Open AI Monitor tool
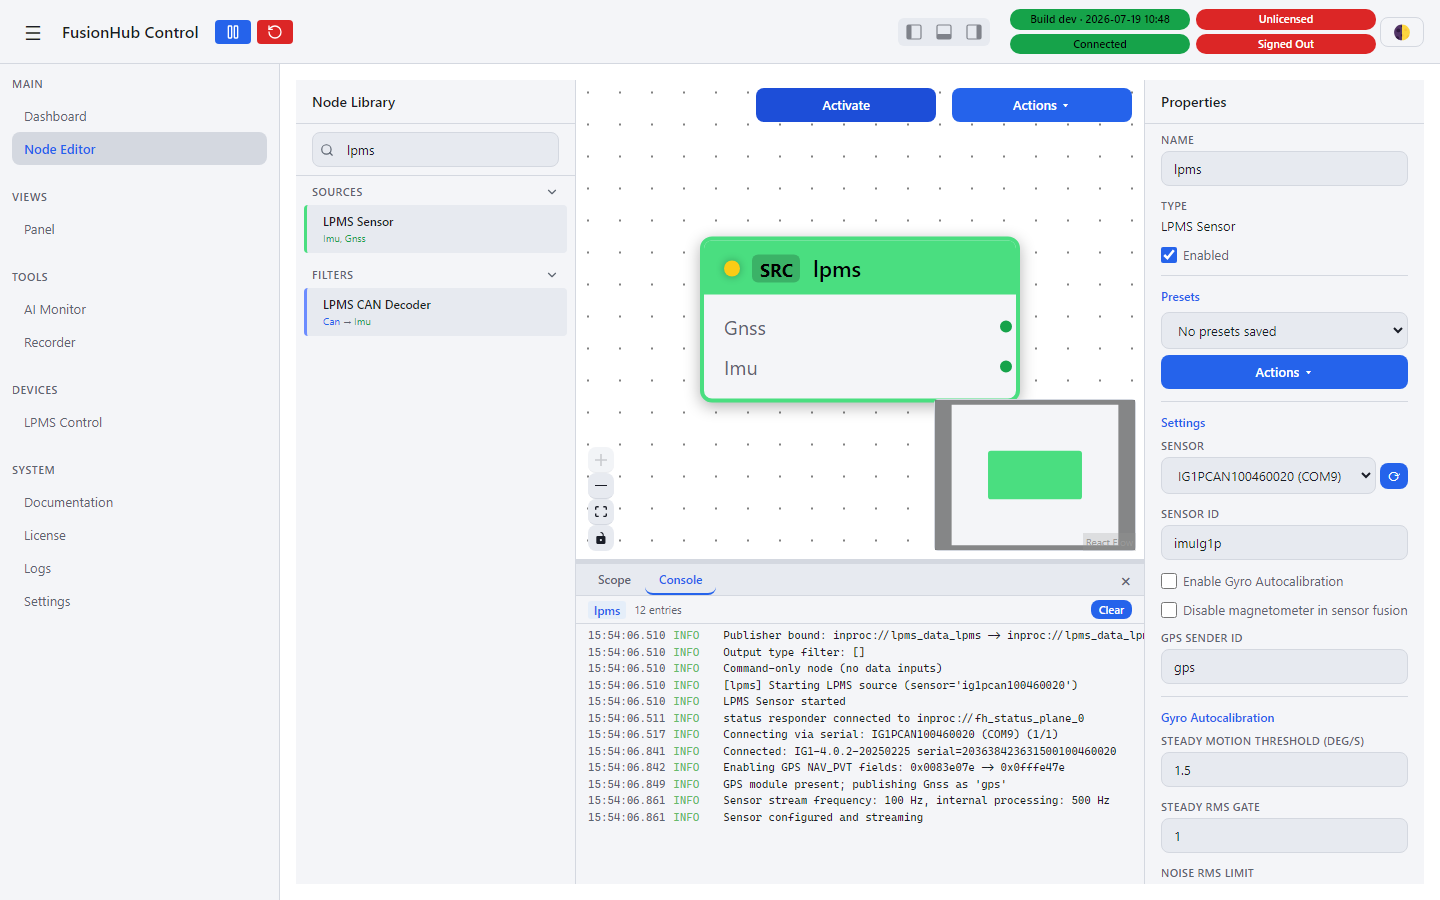This screenshot has width=1440, height=900. click(139, 309)
